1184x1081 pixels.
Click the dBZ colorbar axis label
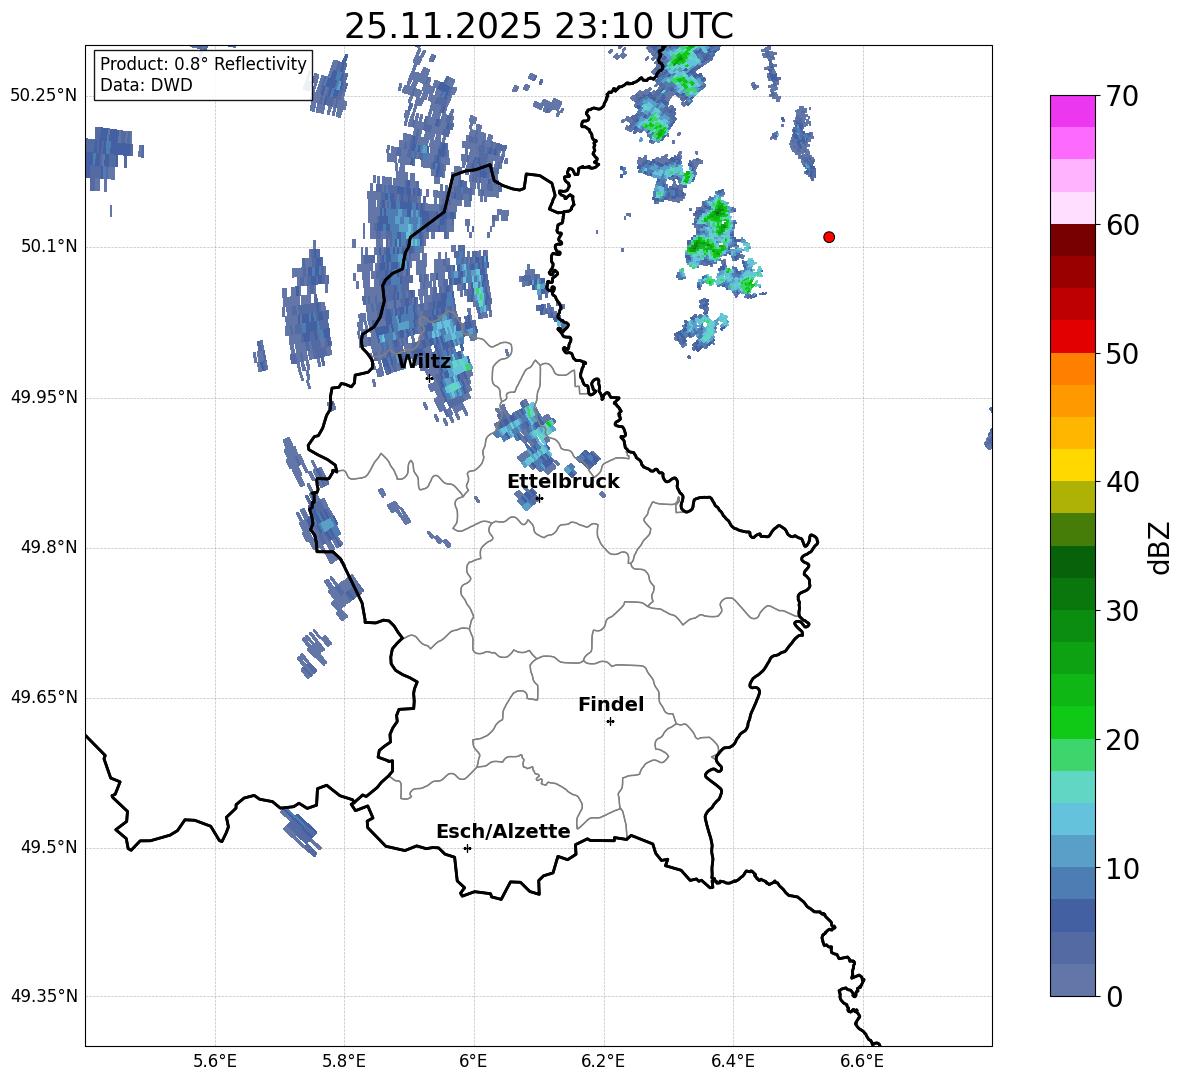1160,547
